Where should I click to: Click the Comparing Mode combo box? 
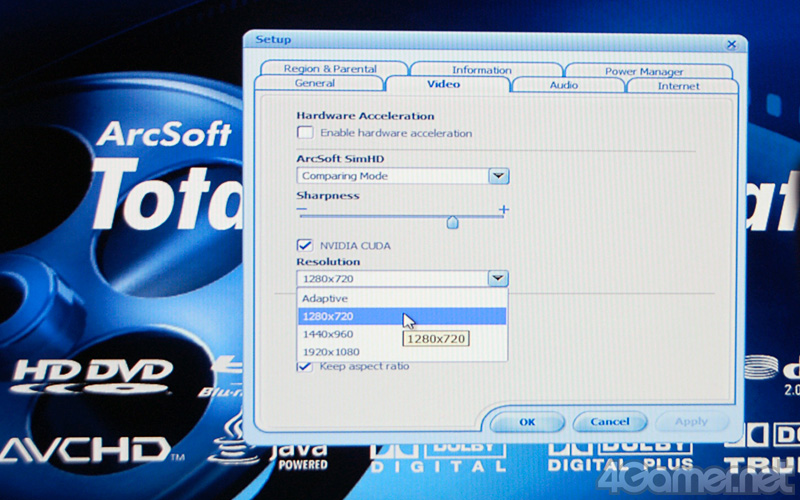click(403, 176)
